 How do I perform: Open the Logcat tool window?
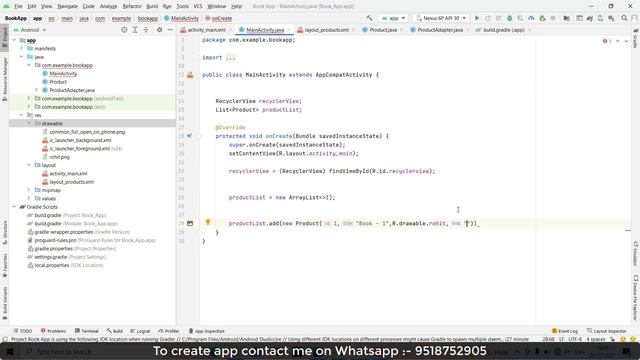(x=140, y=331)
